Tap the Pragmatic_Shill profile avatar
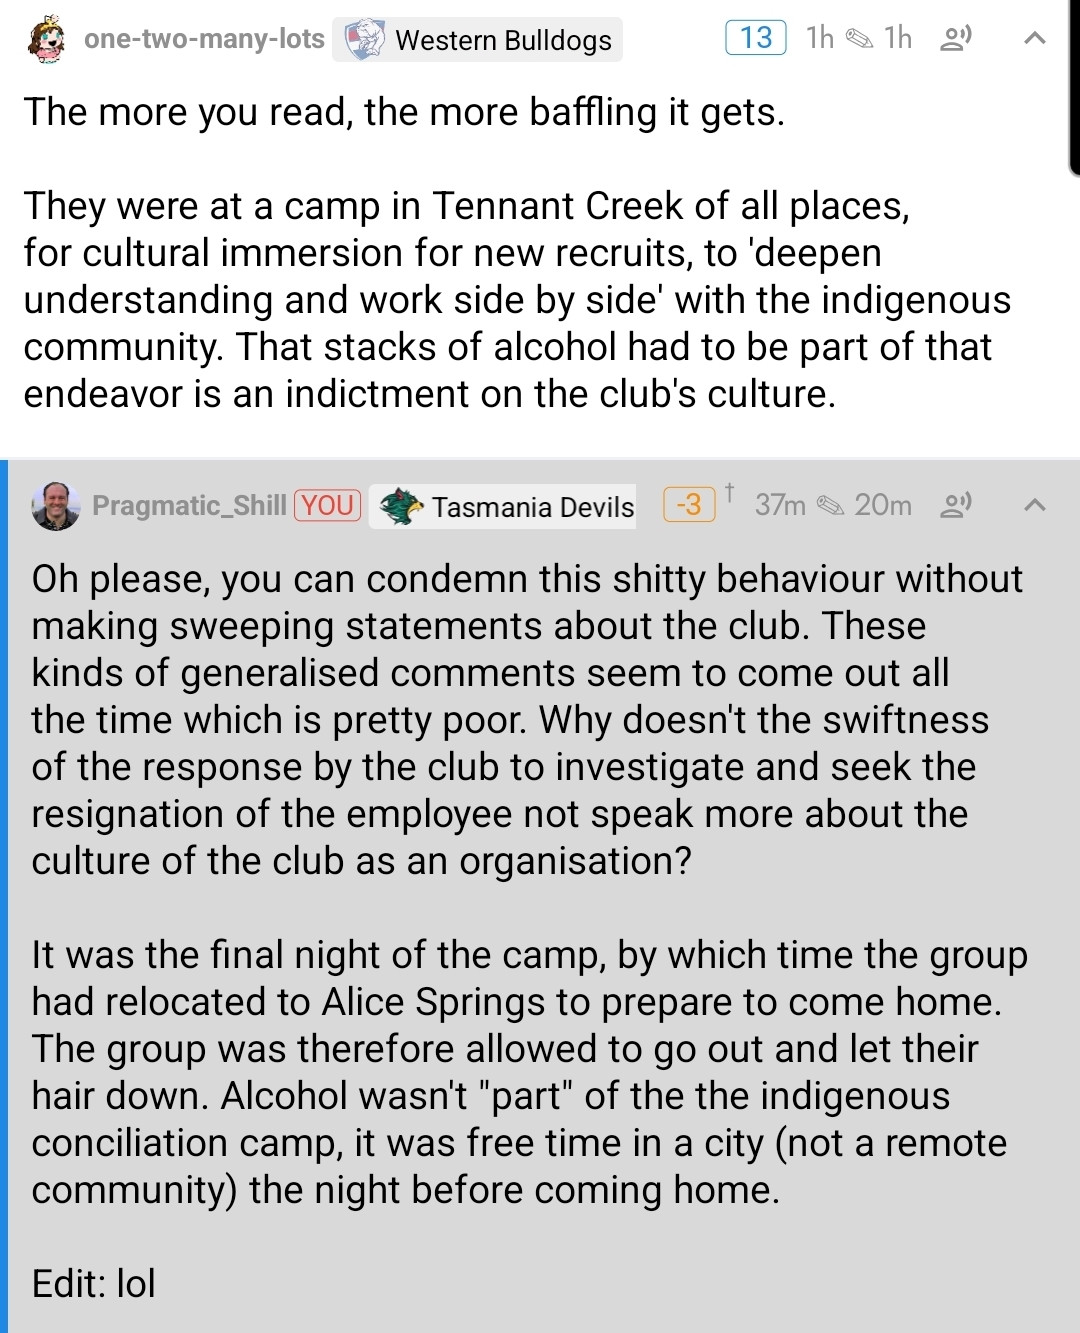 [x=56, y=506]
